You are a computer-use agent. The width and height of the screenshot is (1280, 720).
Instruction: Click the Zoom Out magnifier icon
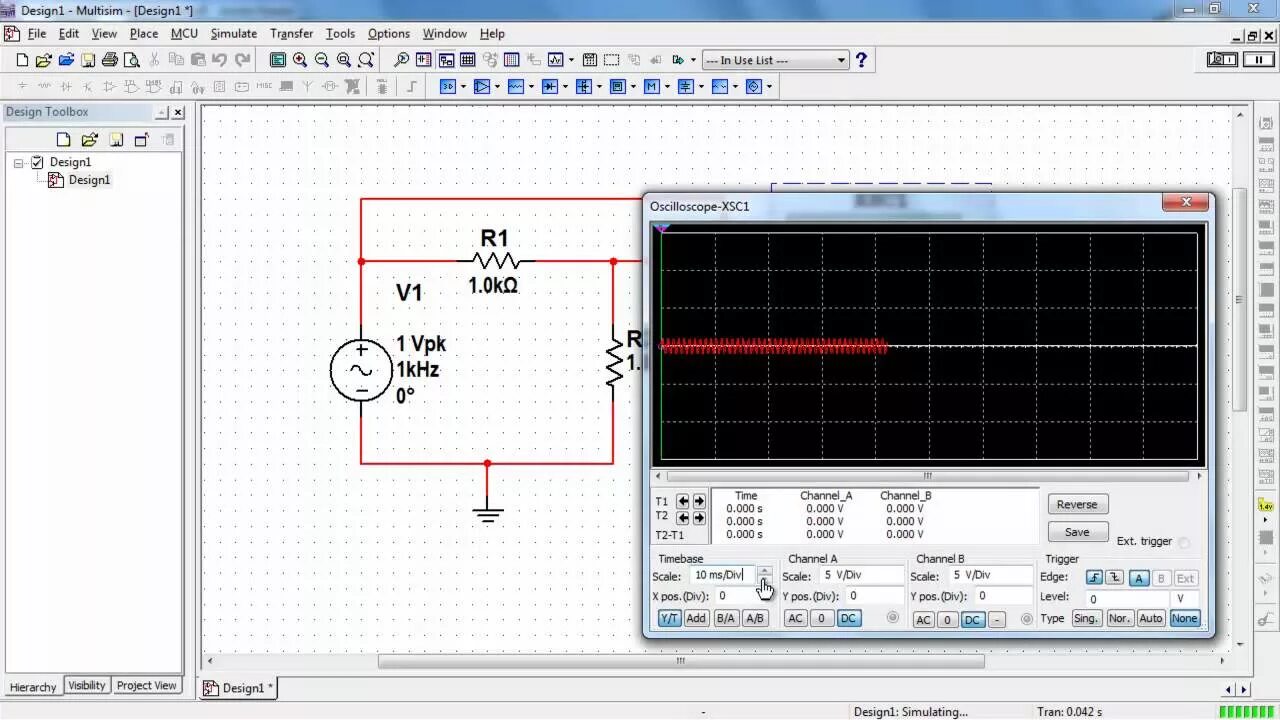[x=322, y=60]
